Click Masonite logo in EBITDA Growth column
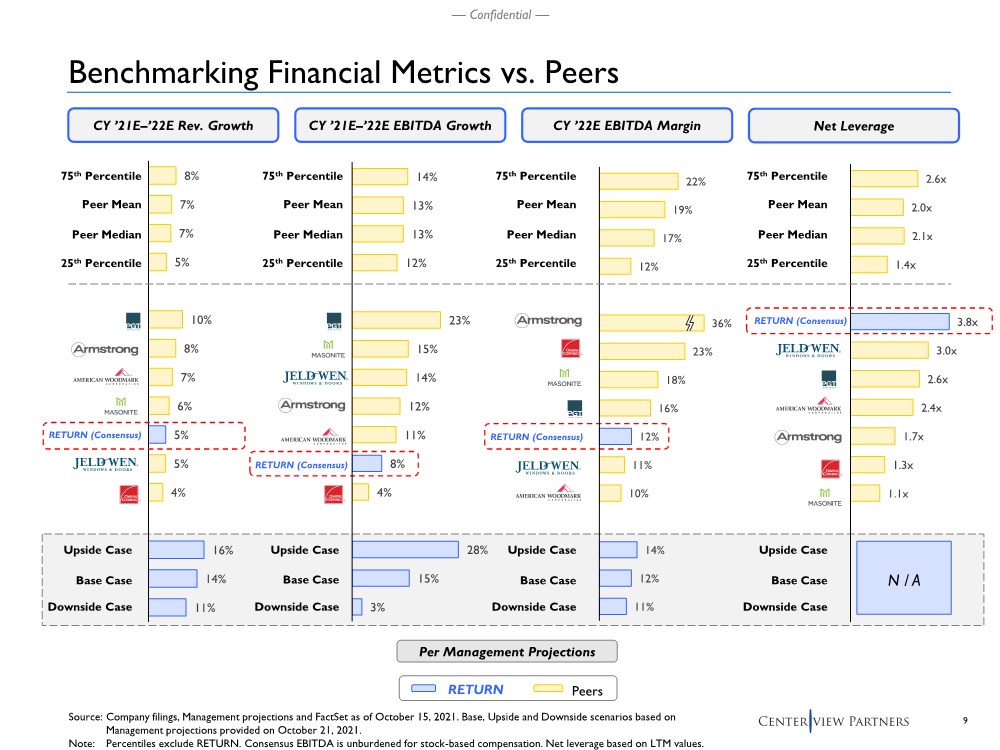Image resolution: width=1000 pixels, height=750 pixels. click(327, 350)
